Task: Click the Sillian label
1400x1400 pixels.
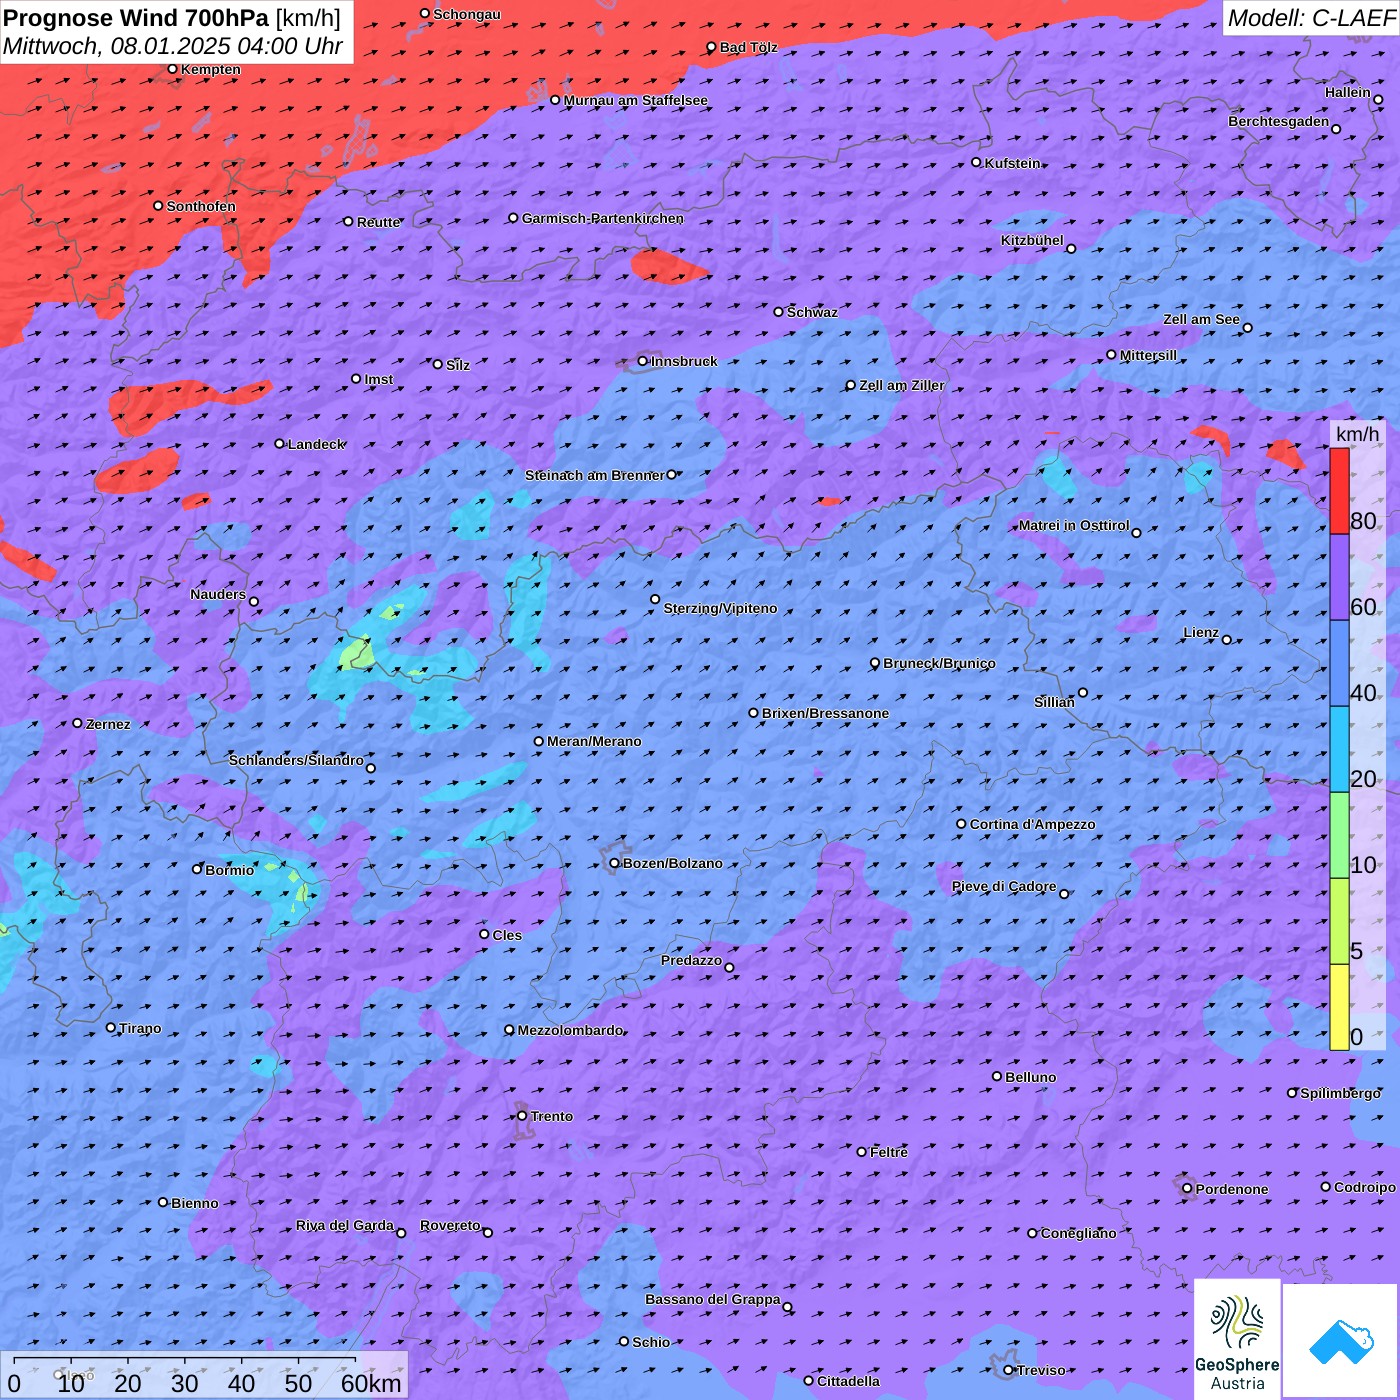Action: 1054,702
